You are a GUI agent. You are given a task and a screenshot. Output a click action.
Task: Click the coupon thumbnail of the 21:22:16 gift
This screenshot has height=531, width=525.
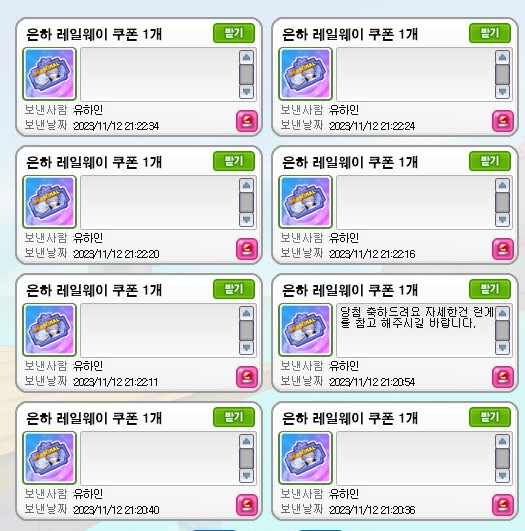(305, 202)
